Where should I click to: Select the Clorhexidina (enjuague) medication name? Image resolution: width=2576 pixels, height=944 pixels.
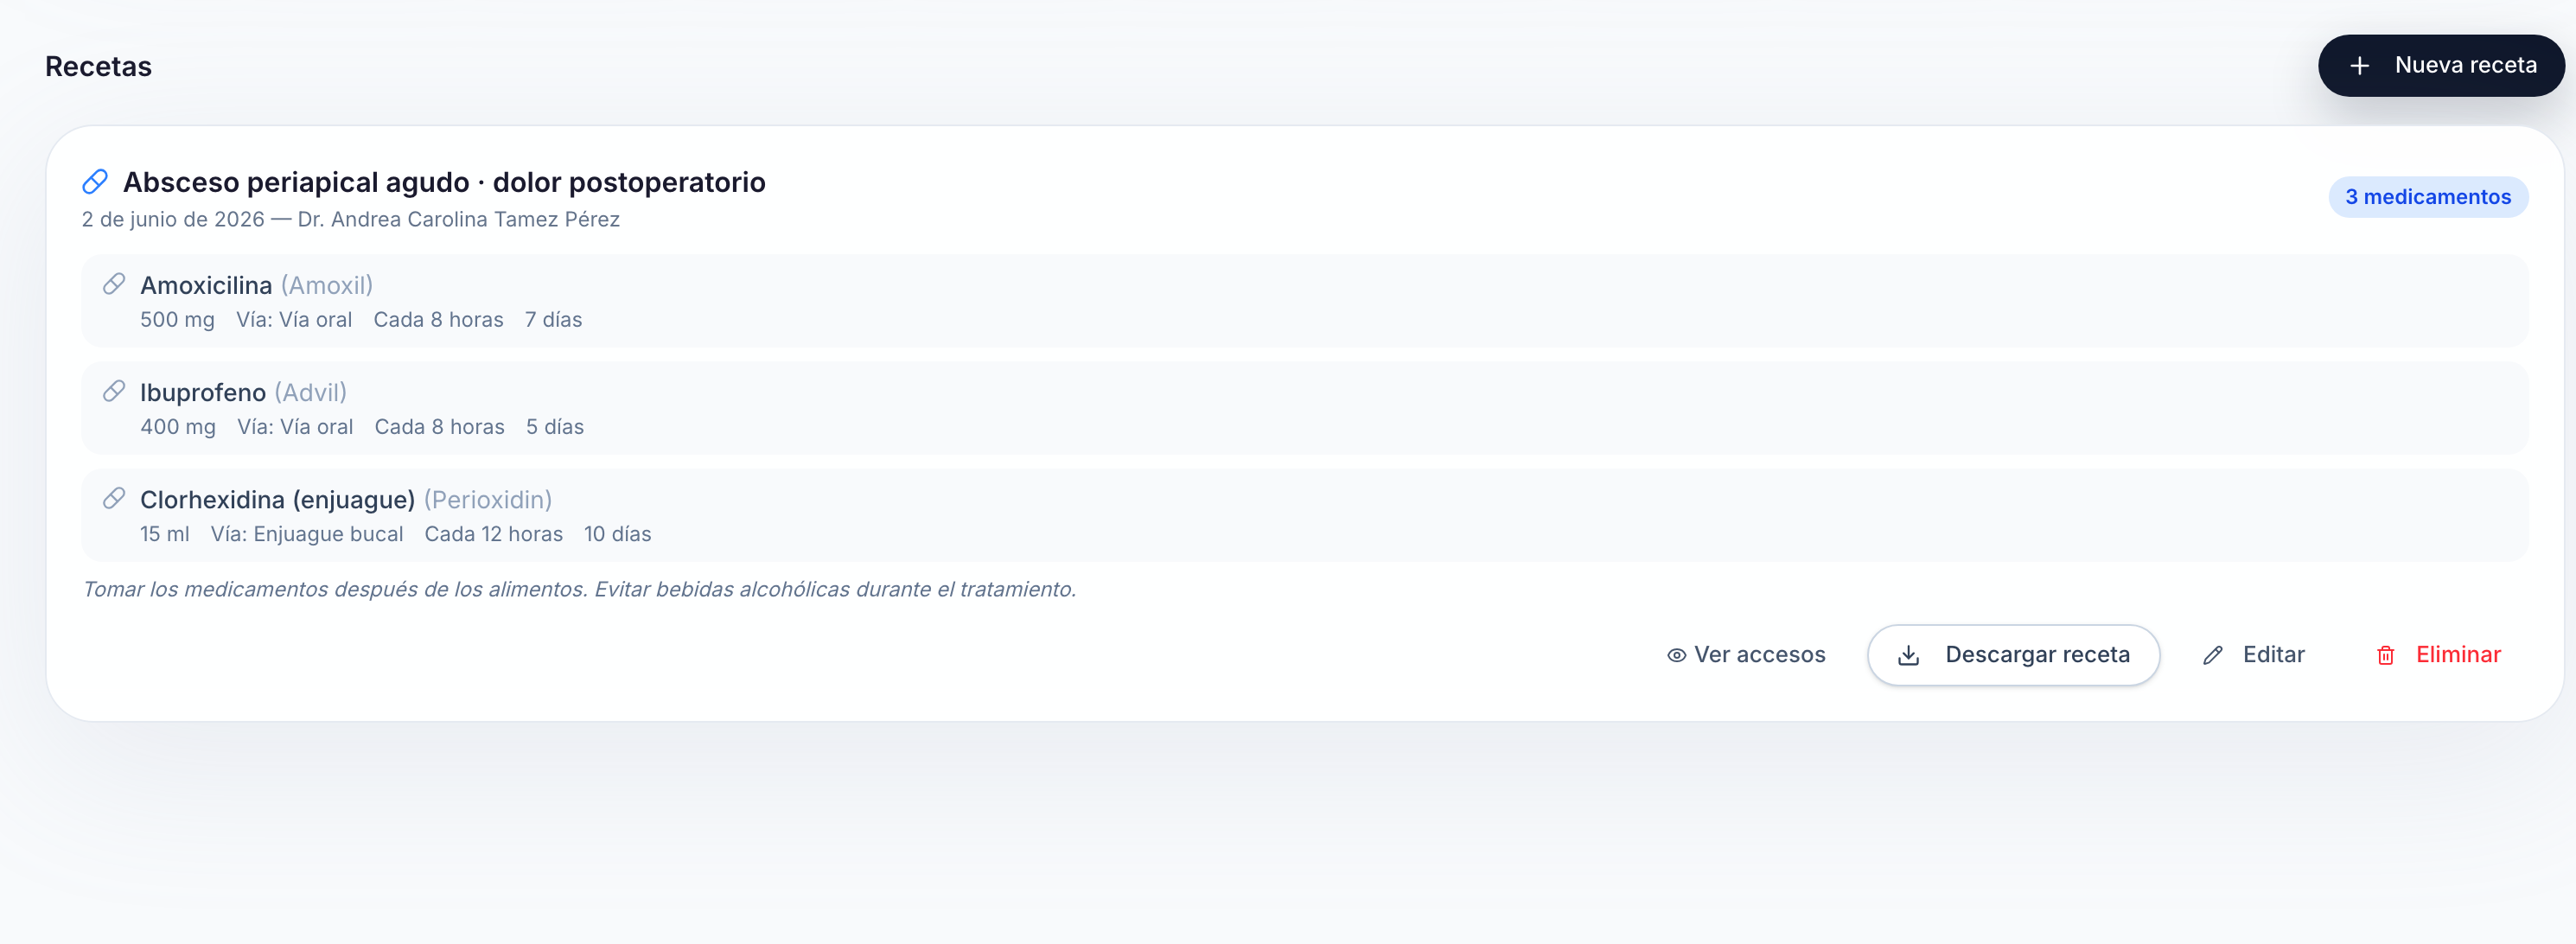[x=277, y=499]
